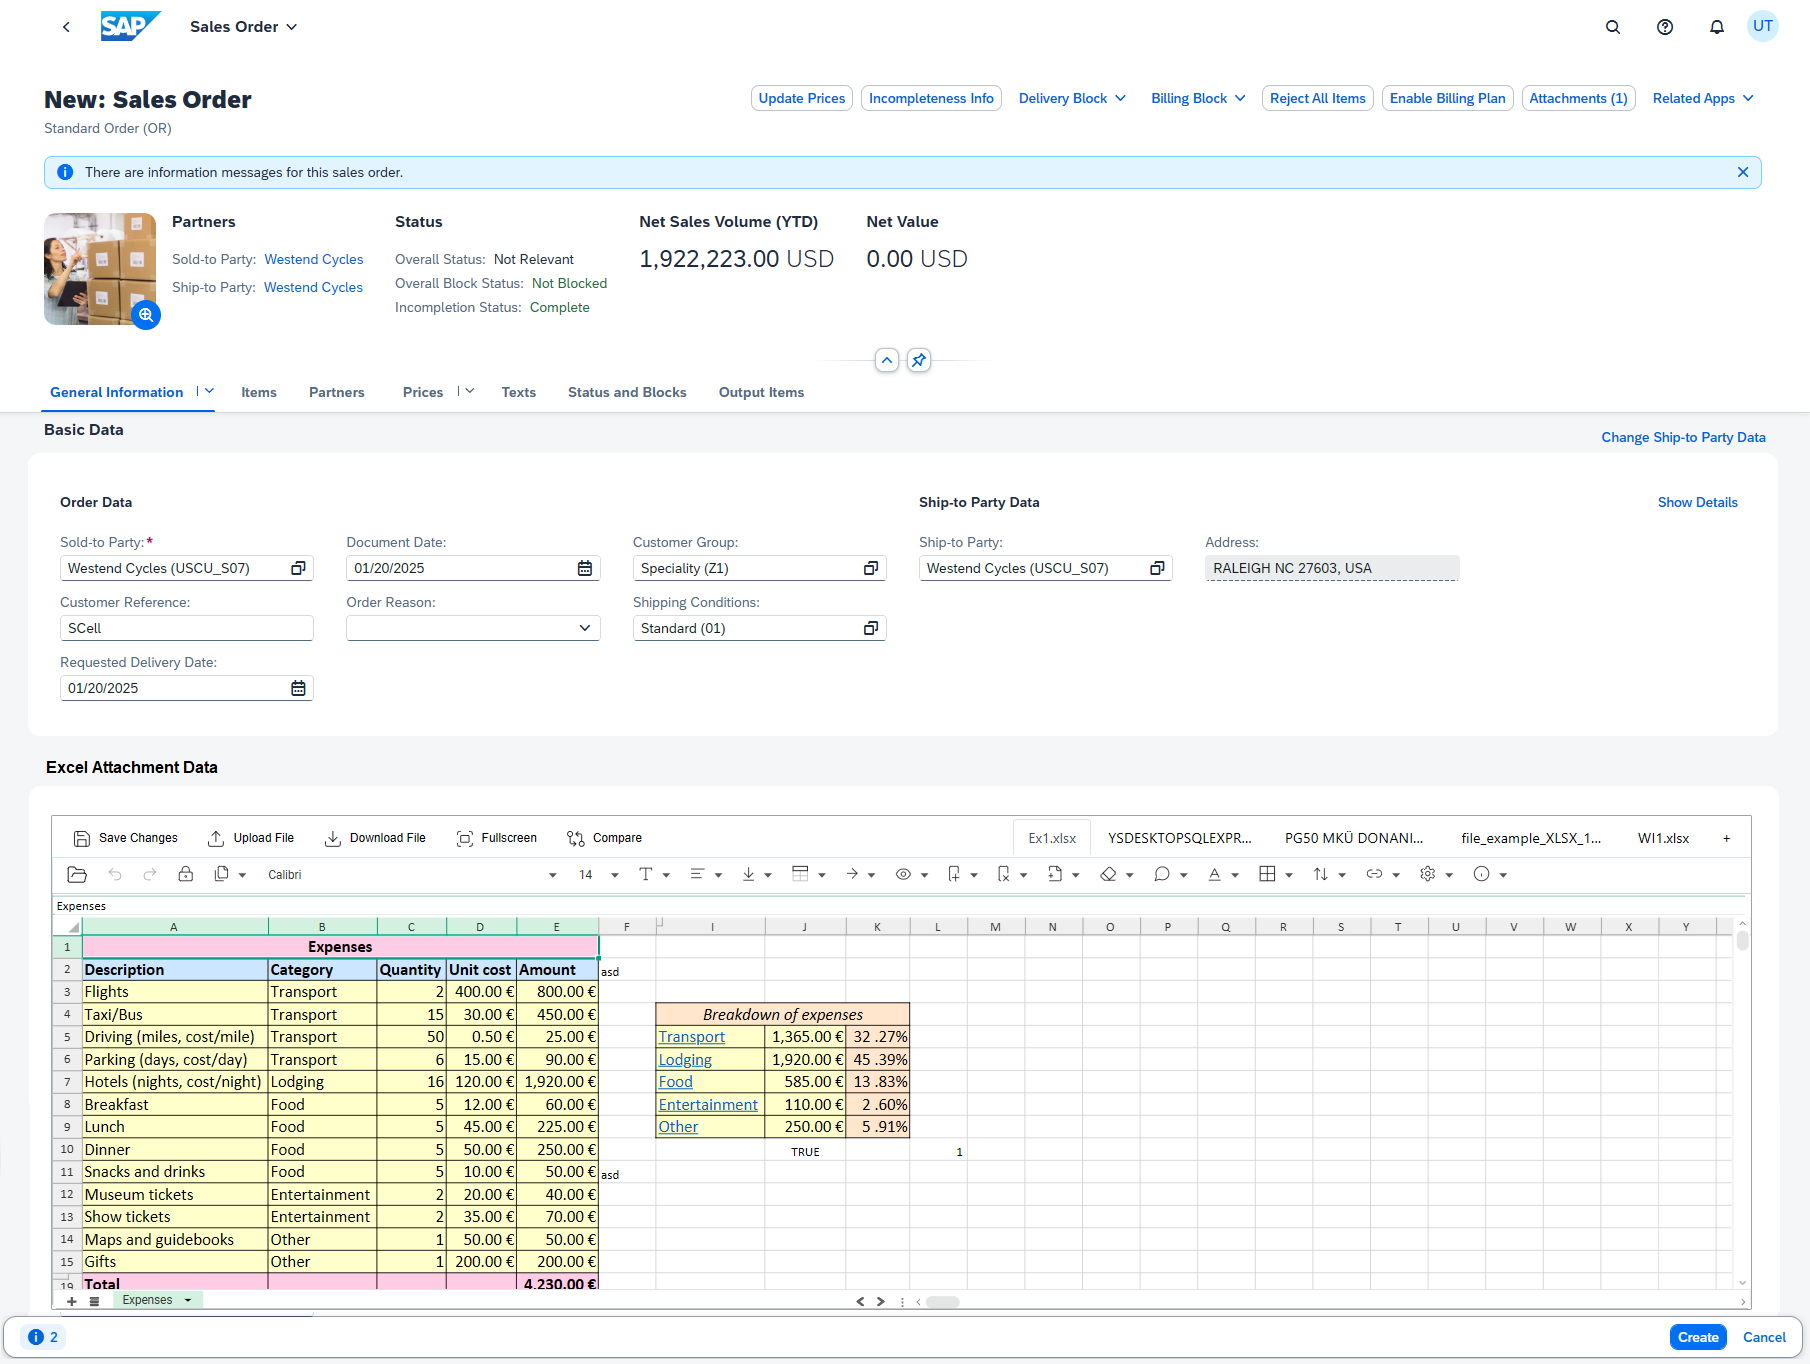Open the Delivery Block dropdown
This screenshot has height=1364, width=1810.
pos(1072,98)
